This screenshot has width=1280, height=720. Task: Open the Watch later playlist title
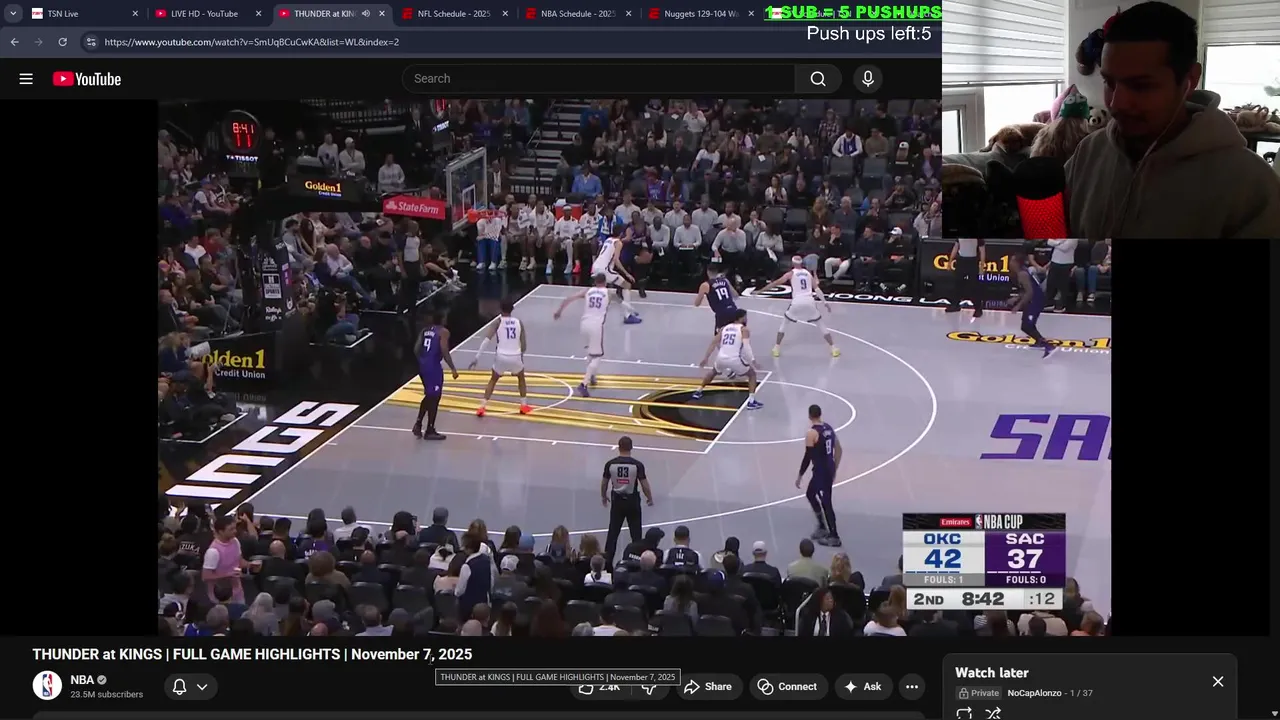click(992, 673)
